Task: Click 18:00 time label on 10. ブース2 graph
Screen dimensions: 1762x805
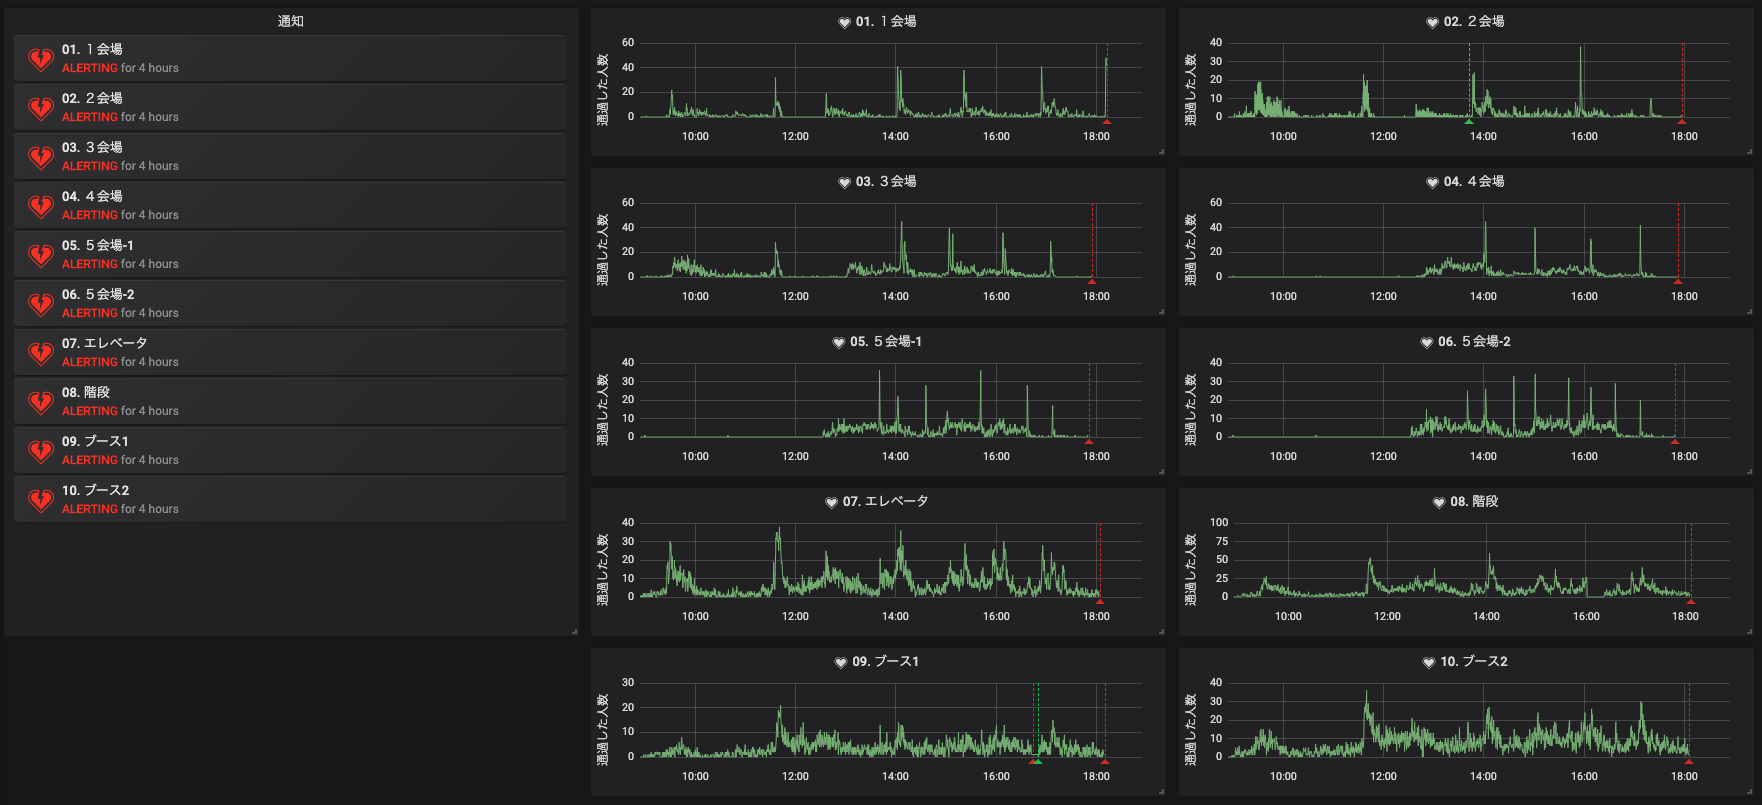Action: coord(1684,776)
